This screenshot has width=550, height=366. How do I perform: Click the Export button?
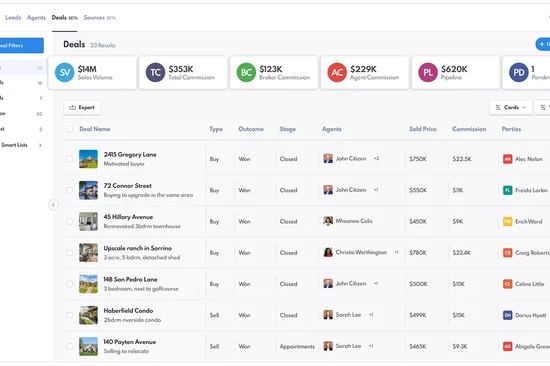(x=82, y=107)
